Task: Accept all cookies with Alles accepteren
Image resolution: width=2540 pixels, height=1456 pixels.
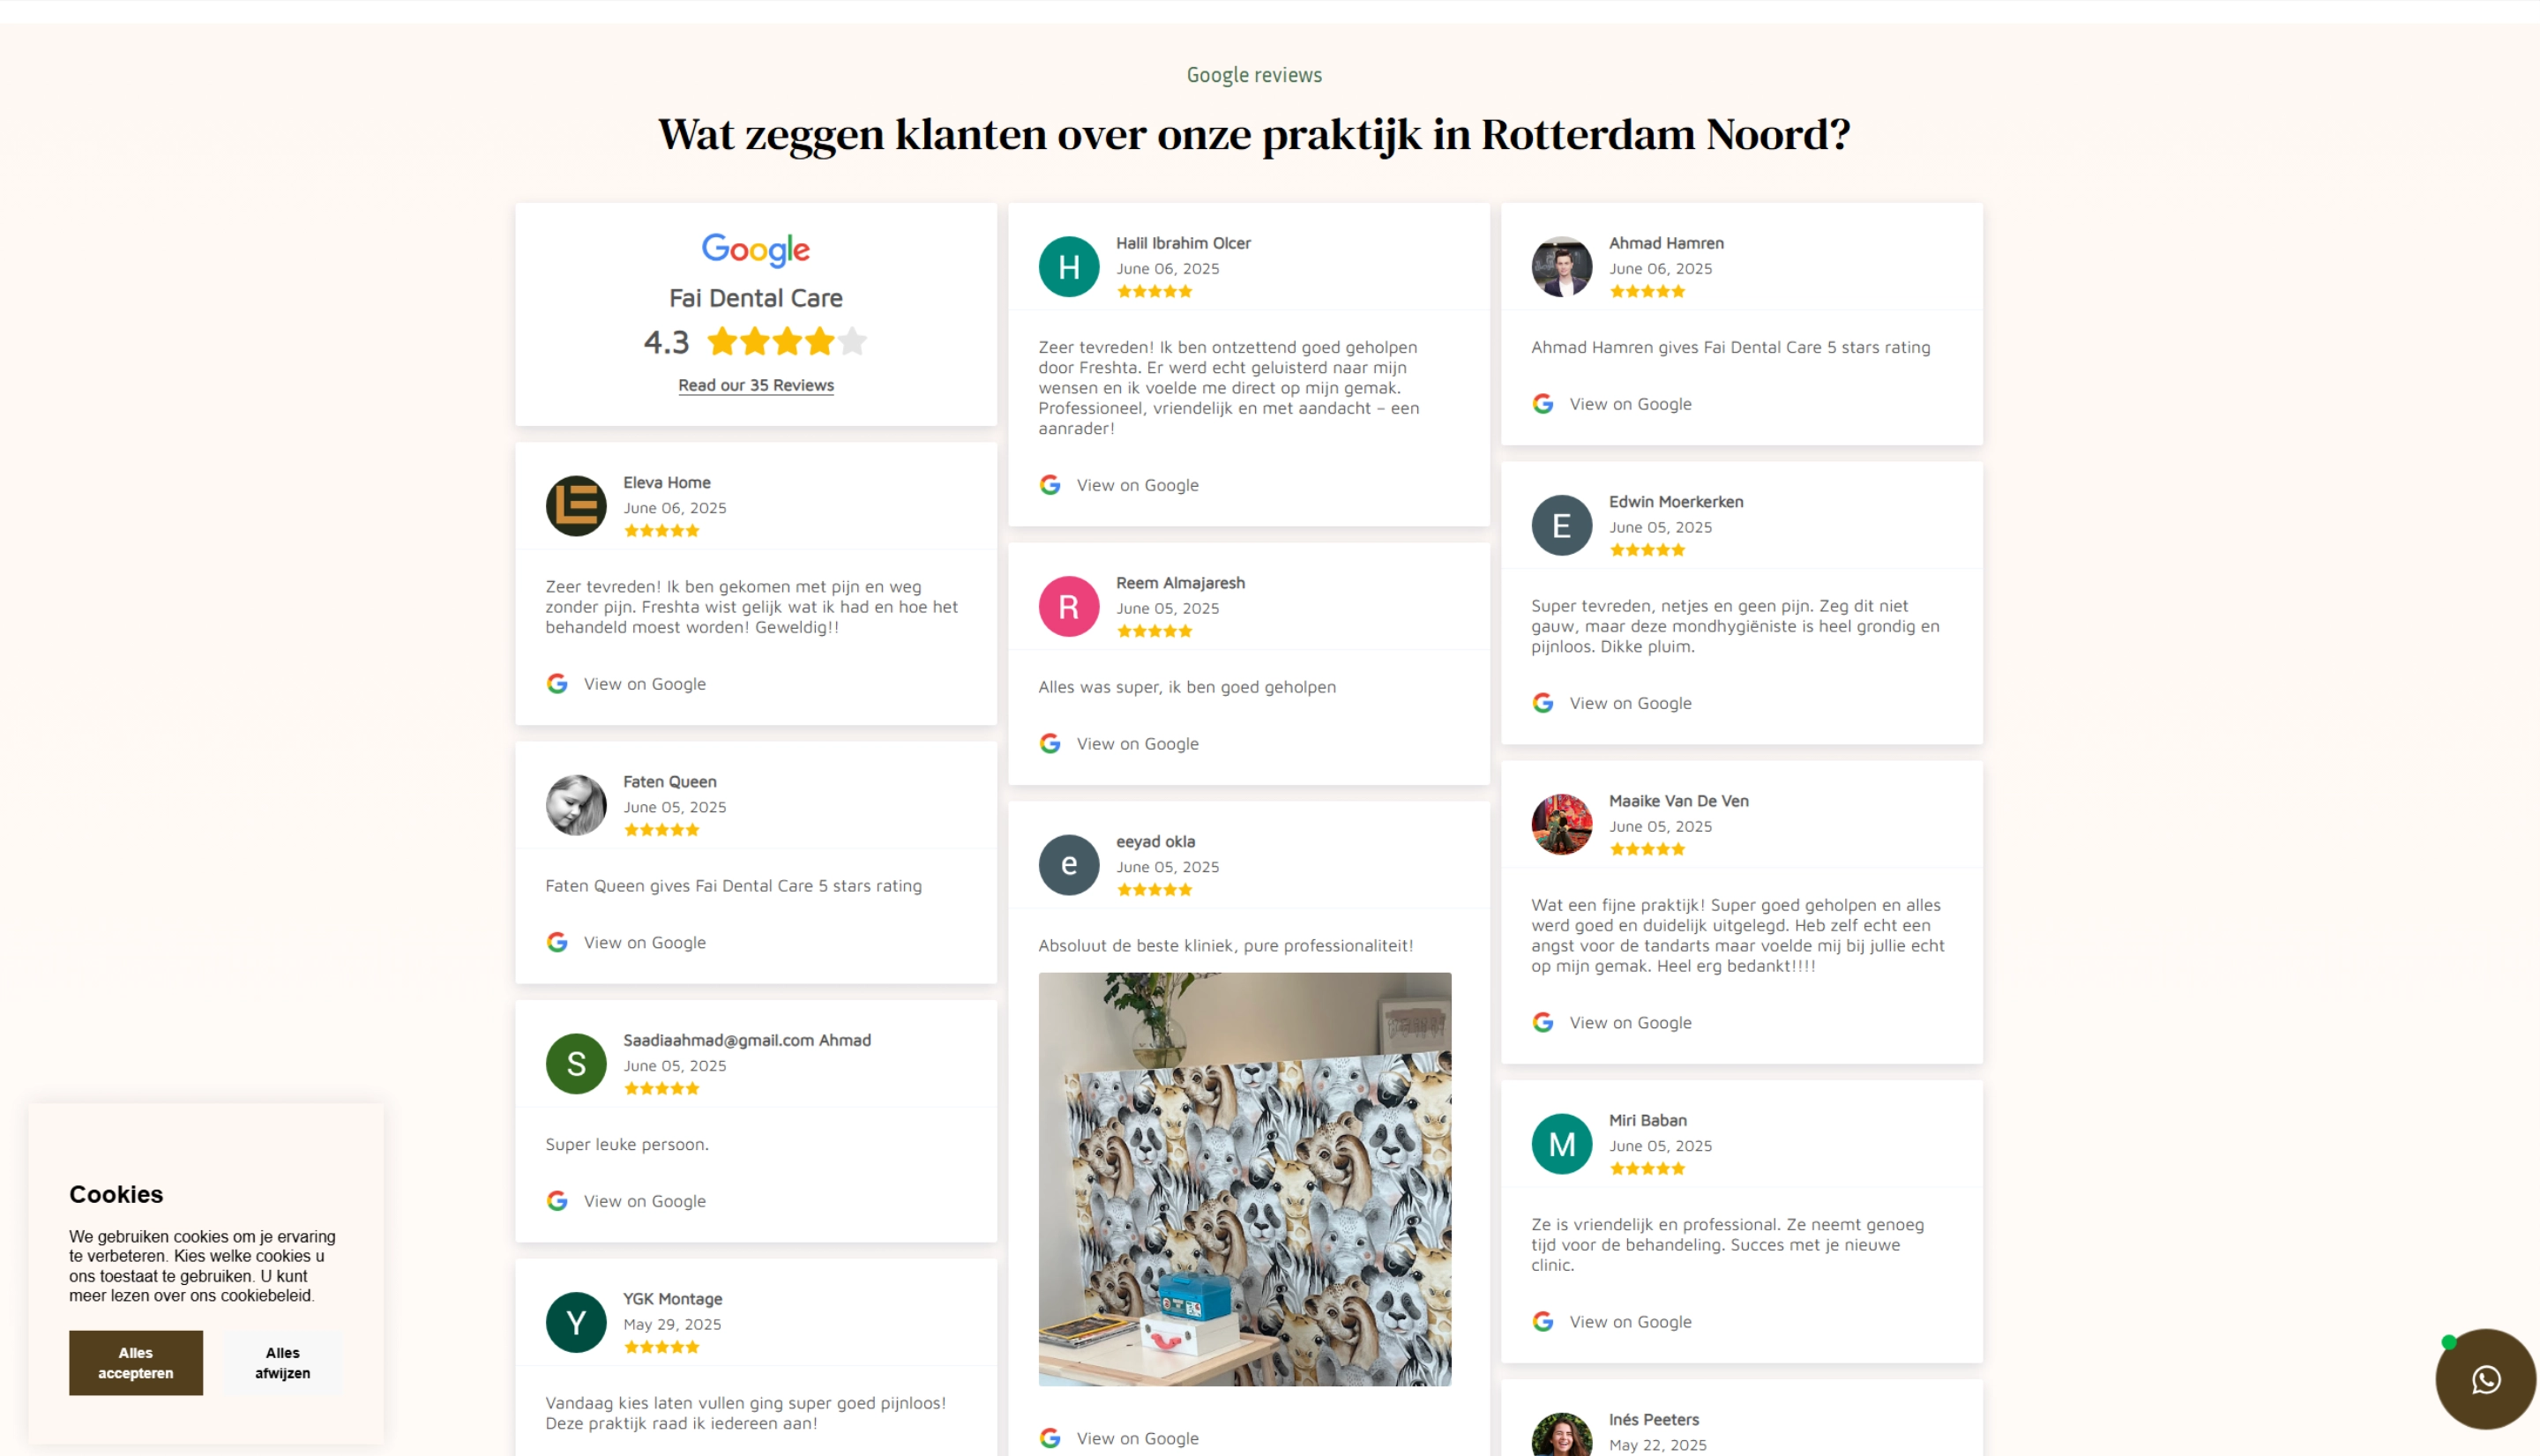Action: click(x=136, y=1362)
